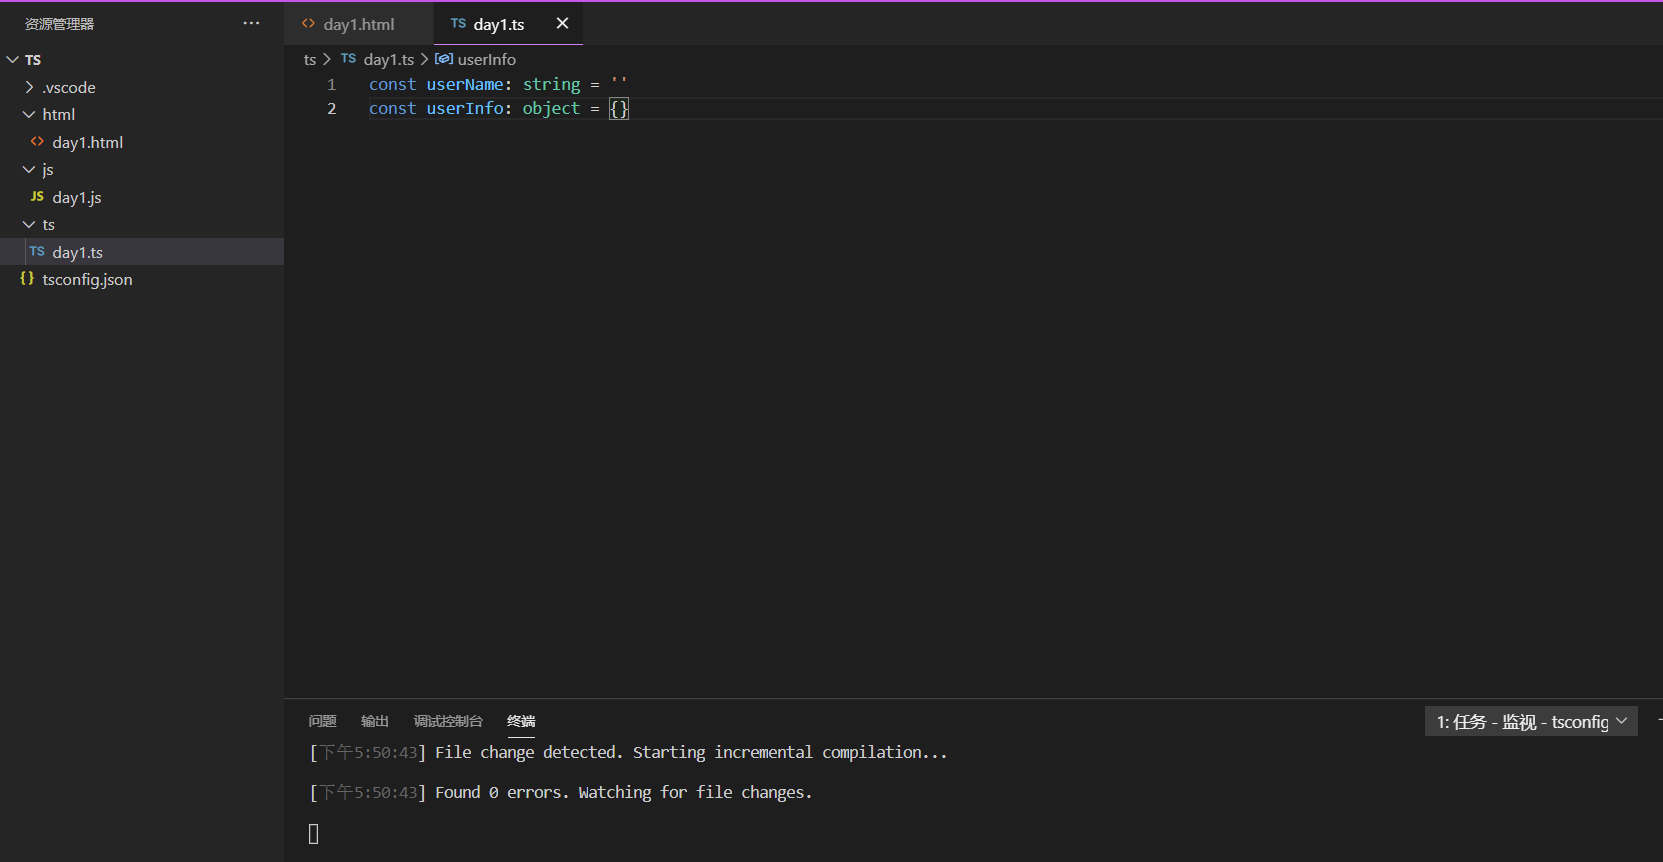Click the 资源管理器 explorer panel title

pos(59,23)
